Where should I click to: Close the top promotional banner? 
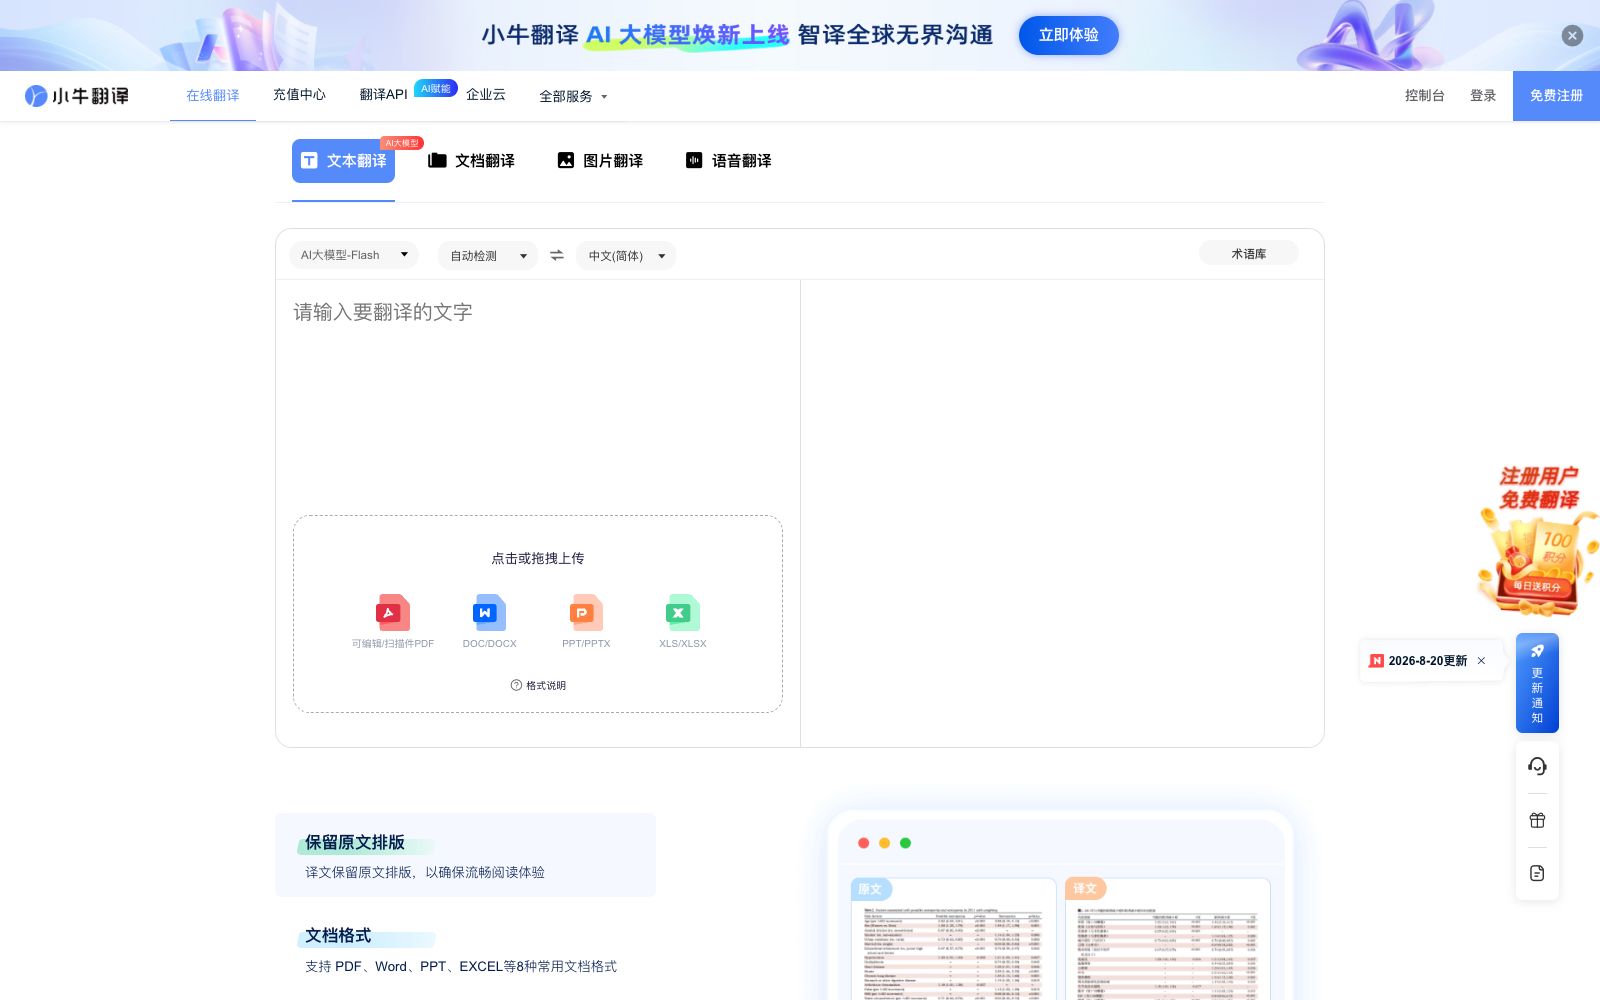click(x=1572, y=35)
